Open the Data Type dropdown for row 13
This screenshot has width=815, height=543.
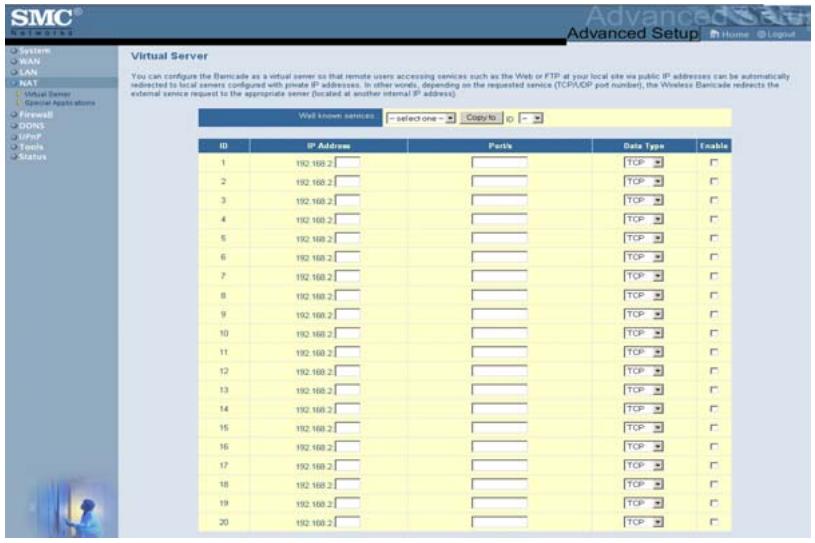[x=643, y=390]
